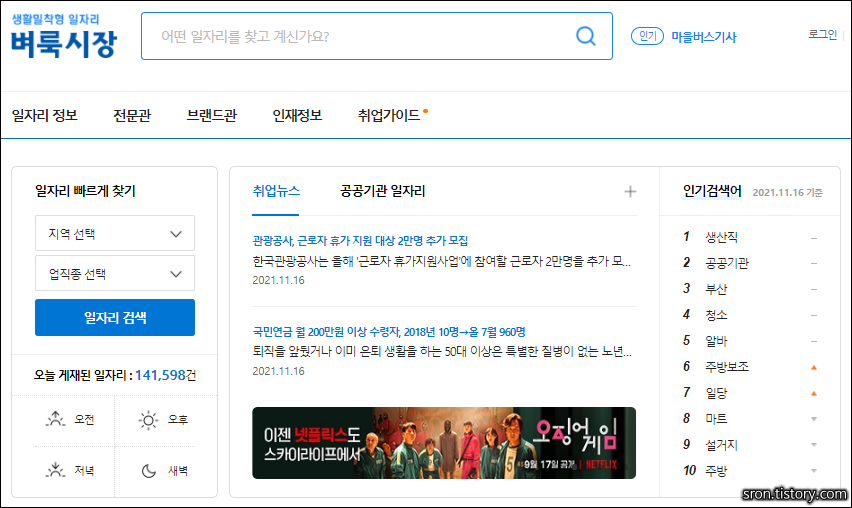Open the 업직종 선택 dropdown
The height and width of the screenshot is (508, 852).
(x=115, y=273)
